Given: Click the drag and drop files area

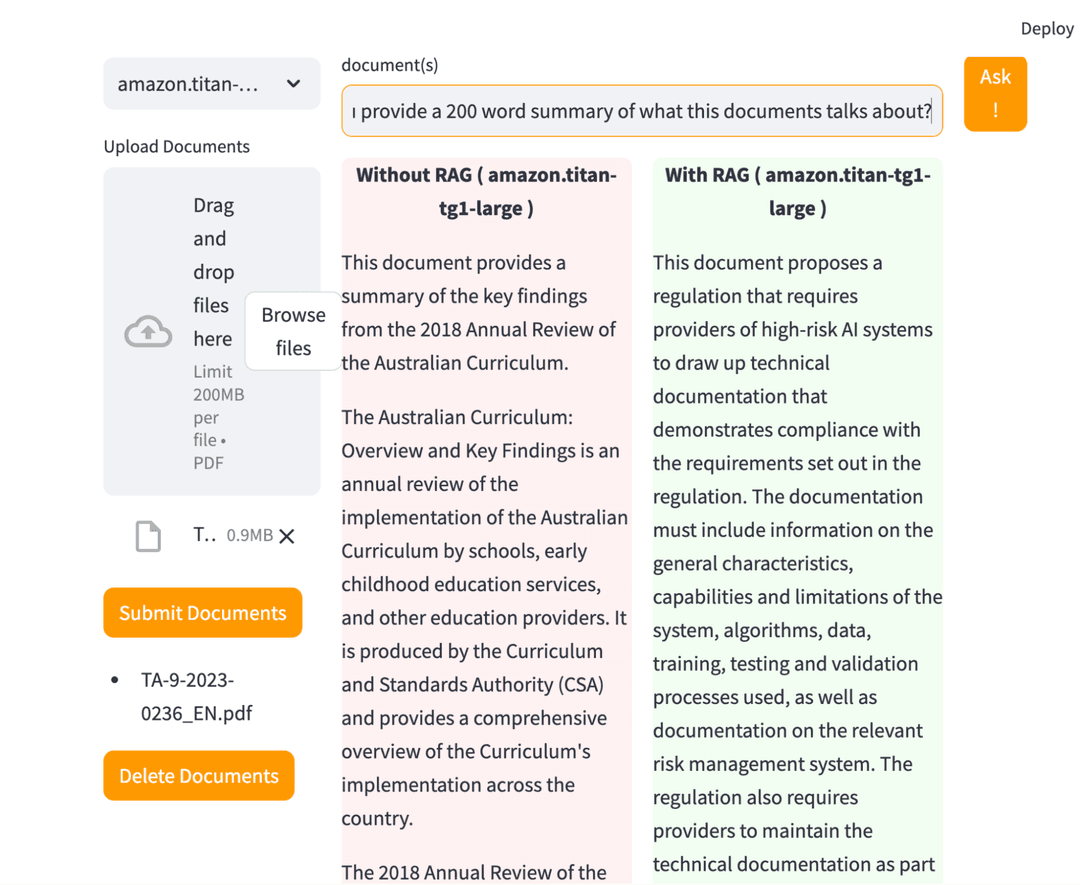Looking at the screenshot, I should click(213, 270).
